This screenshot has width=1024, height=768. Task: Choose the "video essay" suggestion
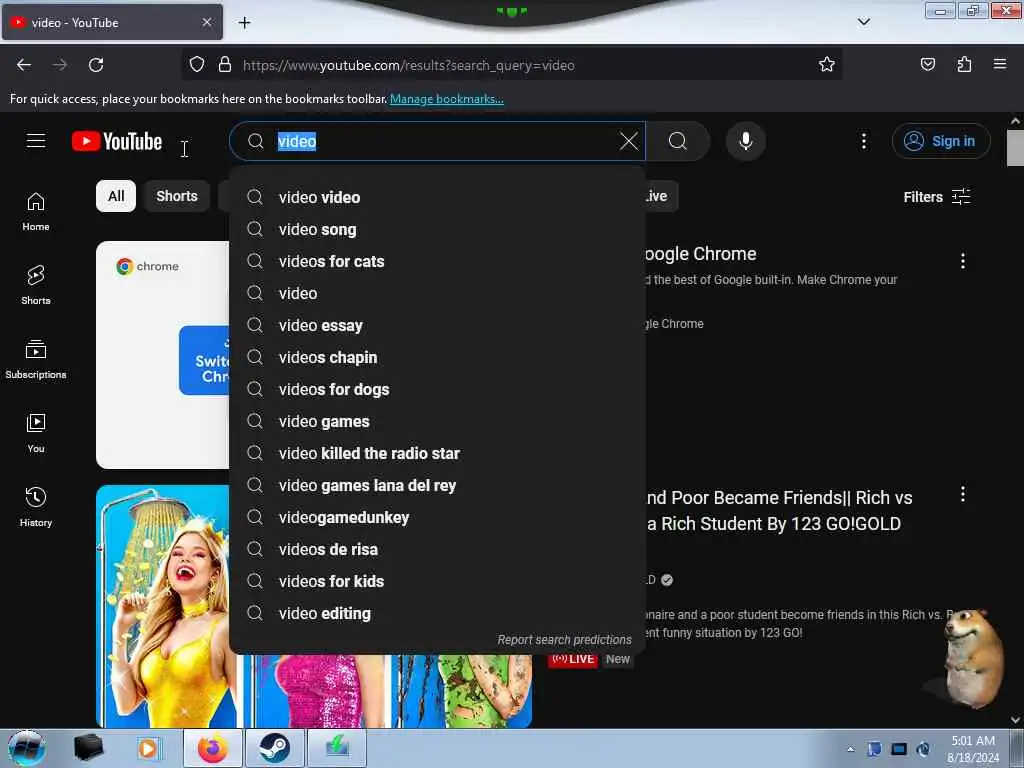point(437,325)
